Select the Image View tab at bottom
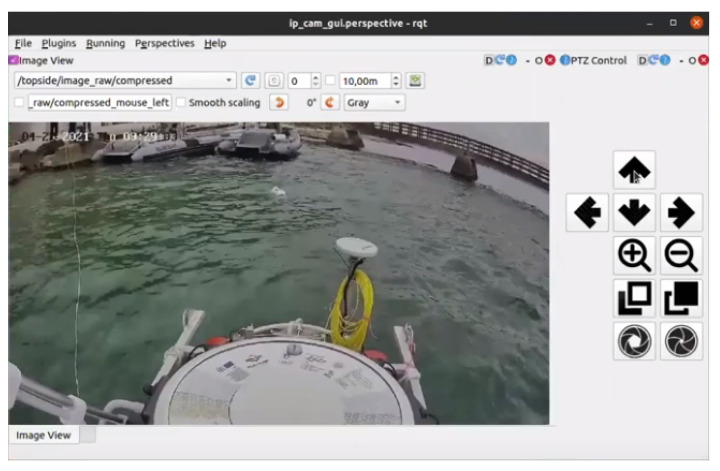The width and height of the screenshot is (720, 471). click(43, 435)
